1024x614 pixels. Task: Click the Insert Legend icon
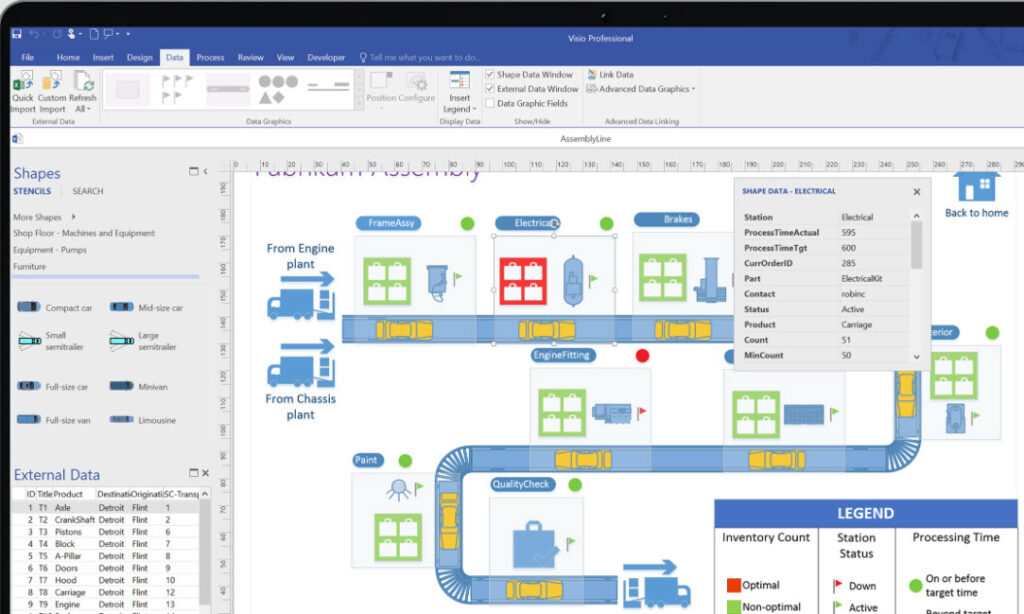coord(460,80)
